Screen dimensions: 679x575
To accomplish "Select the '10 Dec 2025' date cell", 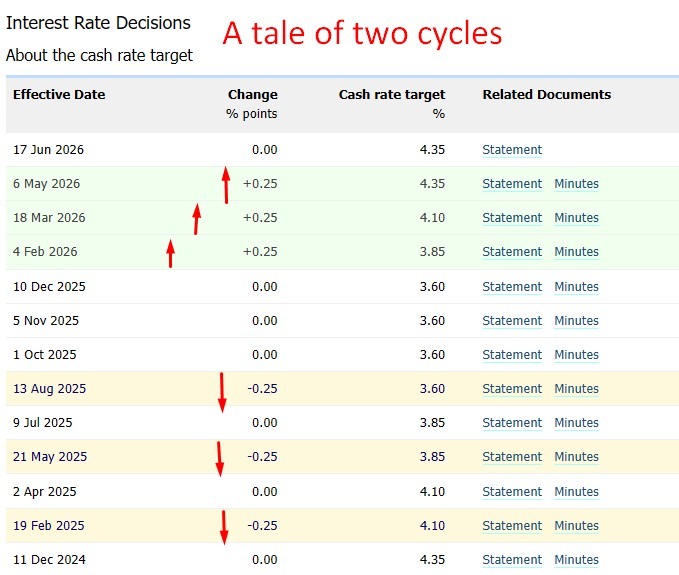I will click(x=49, y=287).
